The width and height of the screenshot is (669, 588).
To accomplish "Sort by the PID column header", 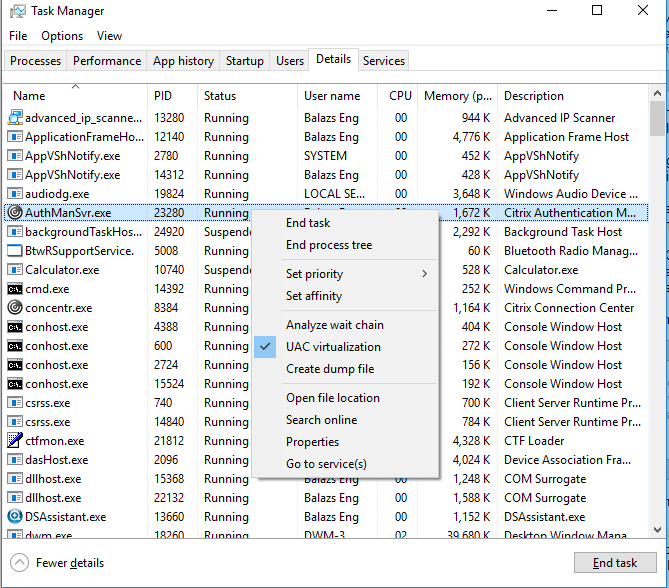I will (172, 96).
